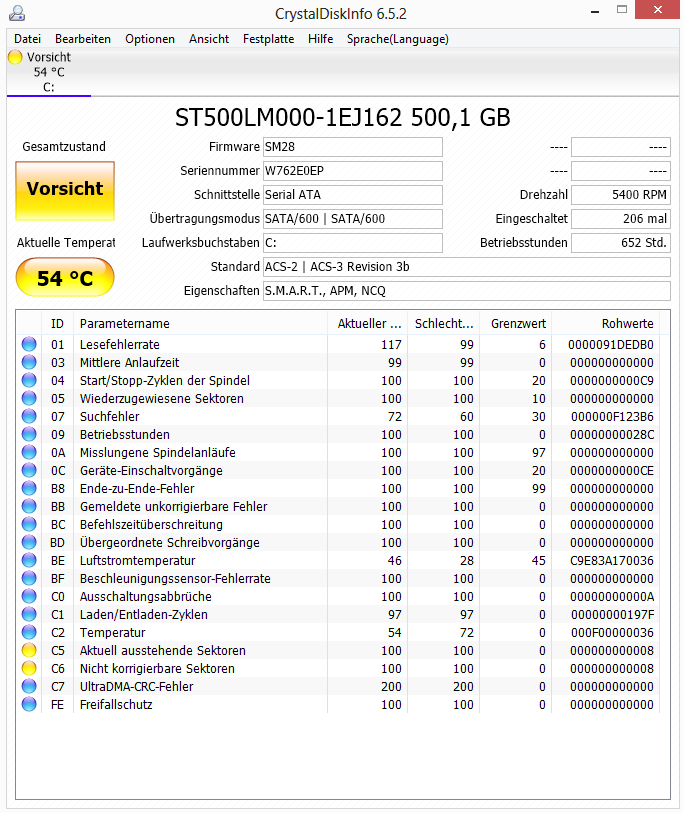The image size is (683, 813).
Task: Click status icon for Ende-zu-Ende-Fehler
Action: pos(29,488)
